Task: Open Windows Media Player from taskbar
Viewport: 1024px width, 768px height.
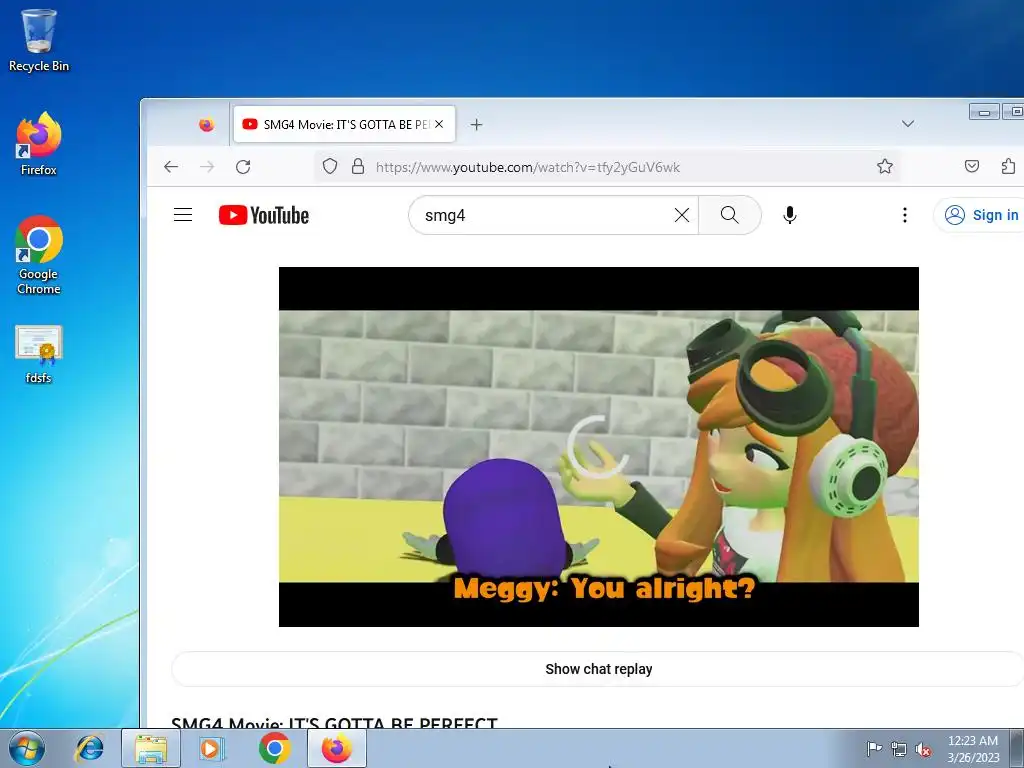Action: (x=212, y=748)
